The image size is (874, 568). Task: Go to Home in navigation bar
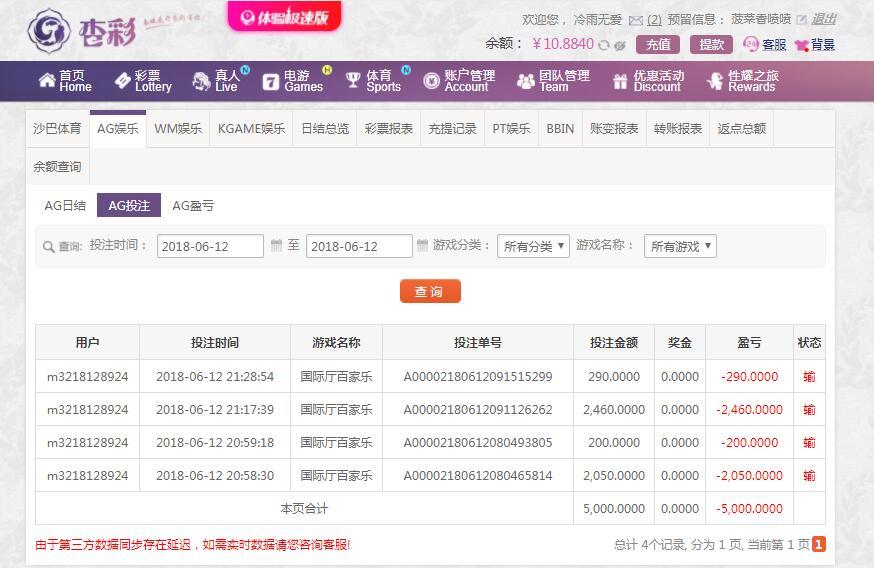click(65, 81)
